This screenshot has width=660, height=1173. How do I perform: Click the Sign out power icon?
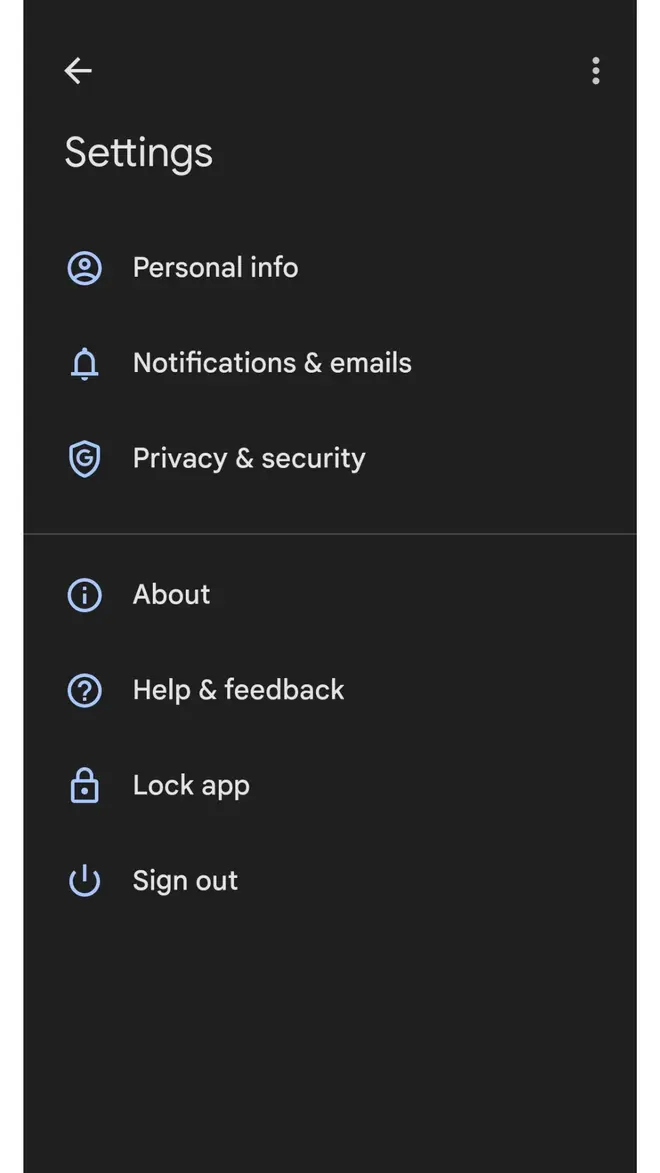(x=84, y=881)
